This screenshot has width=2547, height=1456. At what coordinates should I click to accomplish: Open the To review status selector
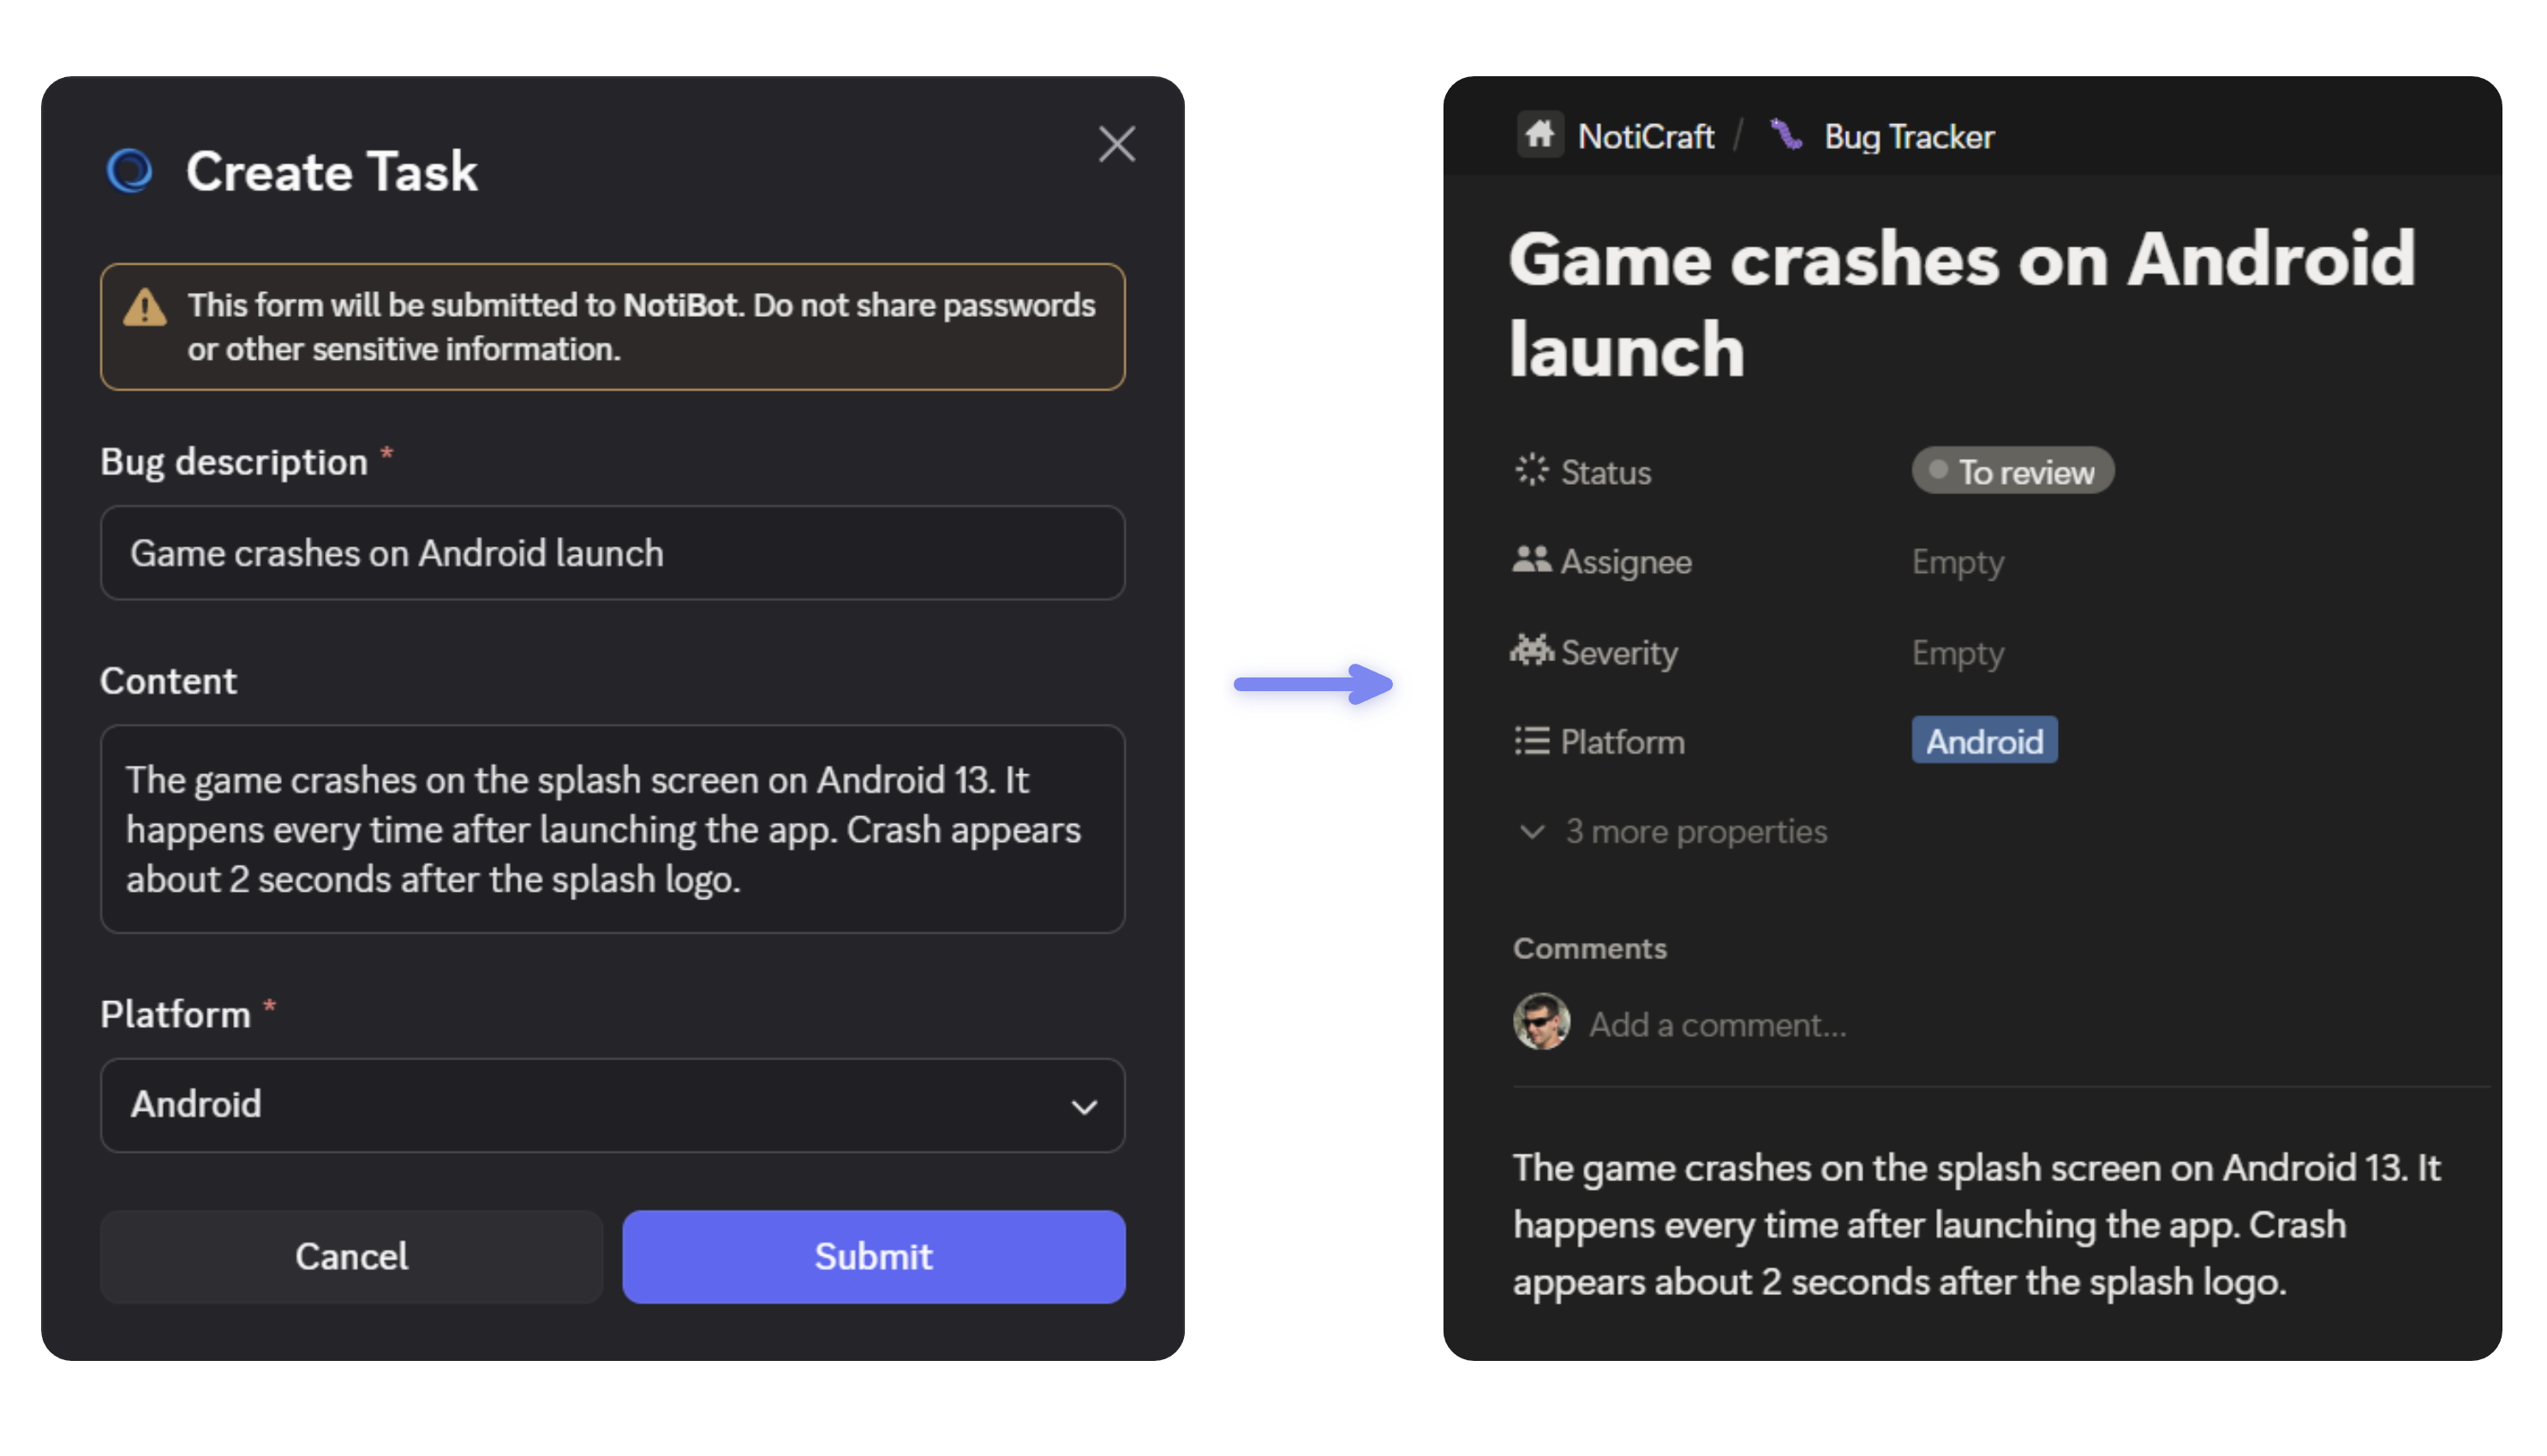coord(2012,470)
